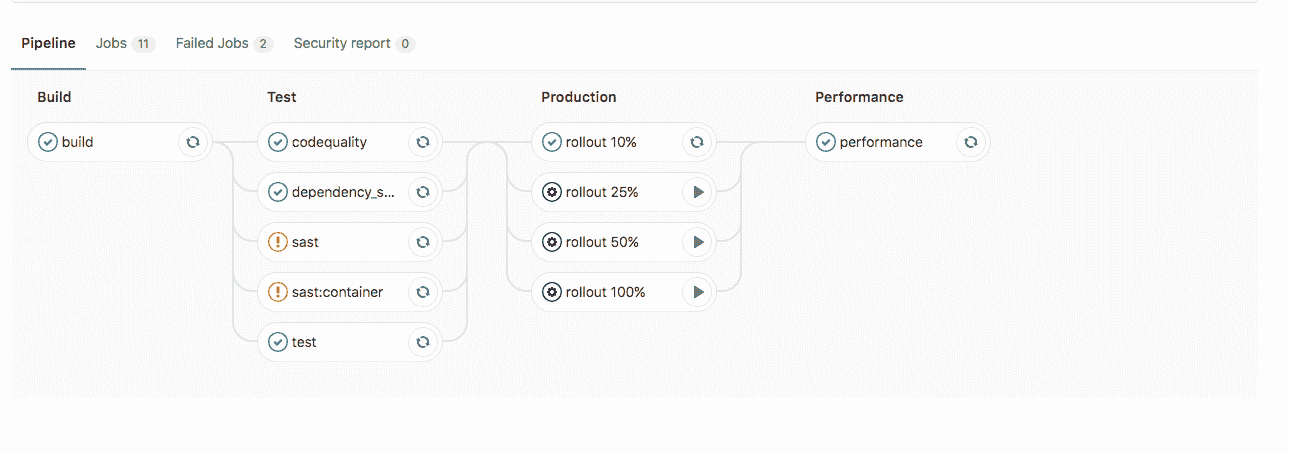Open the sast job details
This screenshot has height=453, width=1289.
[x=305, y=242]
